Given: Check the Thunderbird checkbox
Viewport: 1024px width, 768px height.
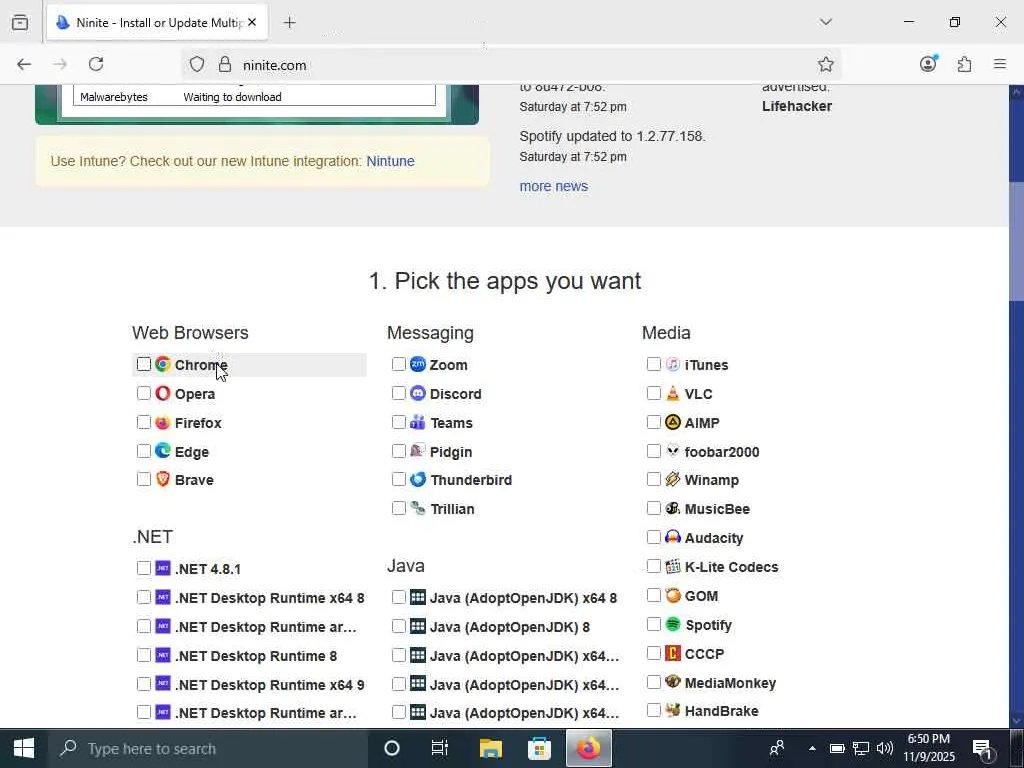Looking at the screenshot, I should 398,479.
